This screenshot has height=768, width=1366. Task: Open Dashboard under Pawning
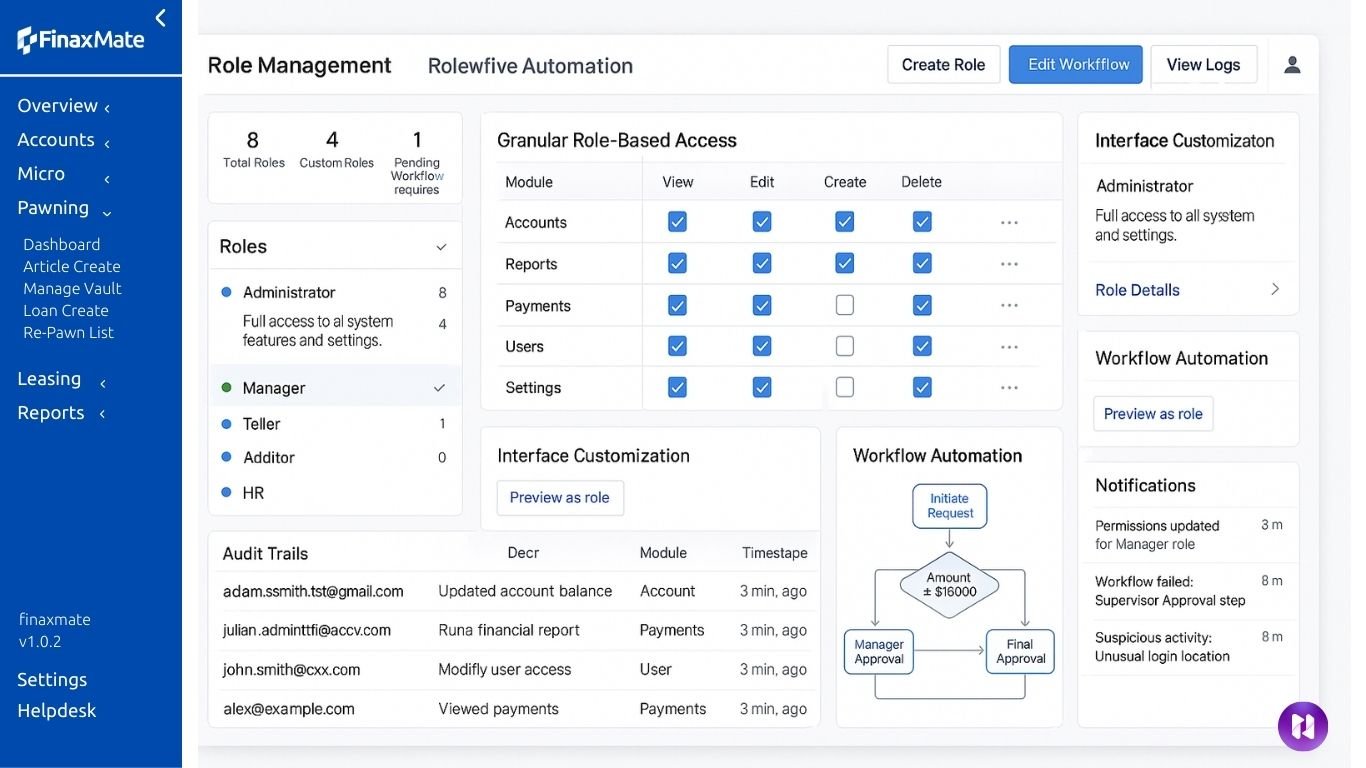click(62, 244)
